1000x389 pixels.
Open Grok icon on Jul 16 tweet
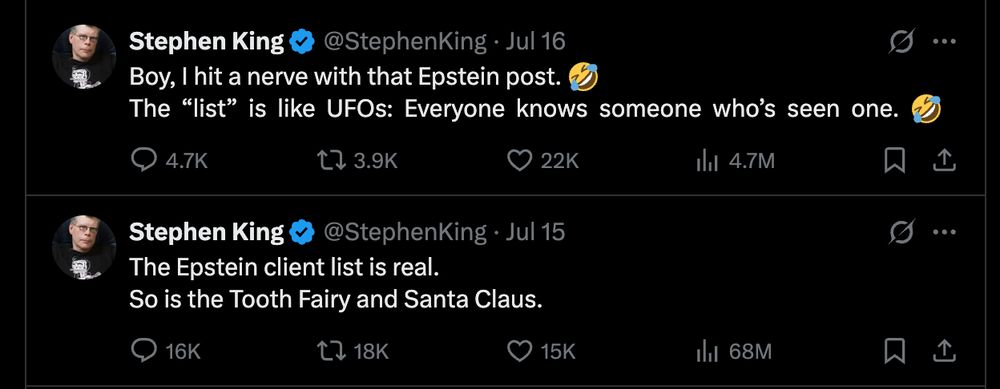tap(902, 42)
